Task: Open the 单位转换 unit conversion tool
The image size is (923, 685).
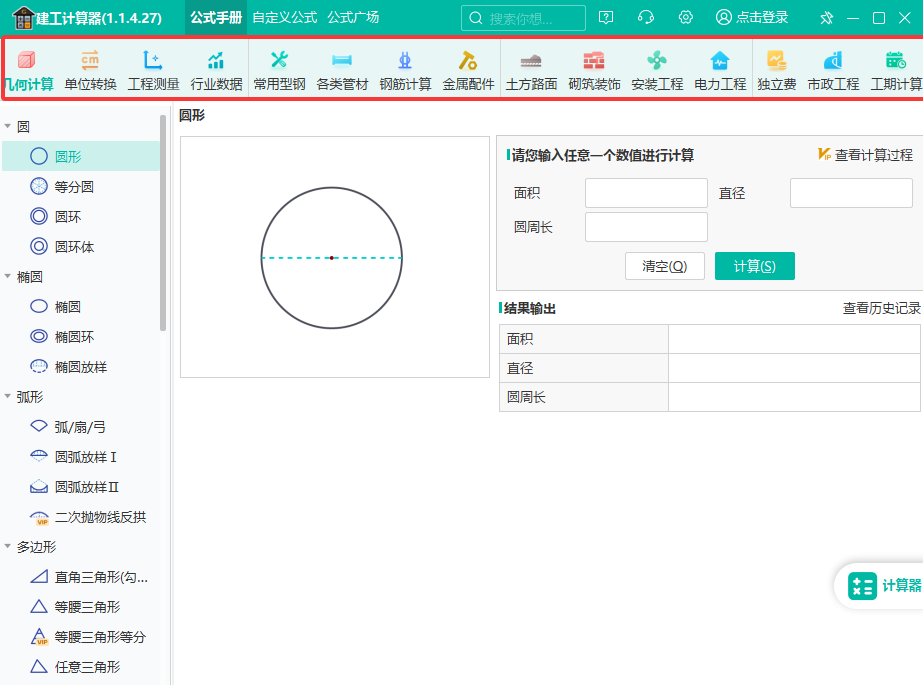Action: (90, 70)
